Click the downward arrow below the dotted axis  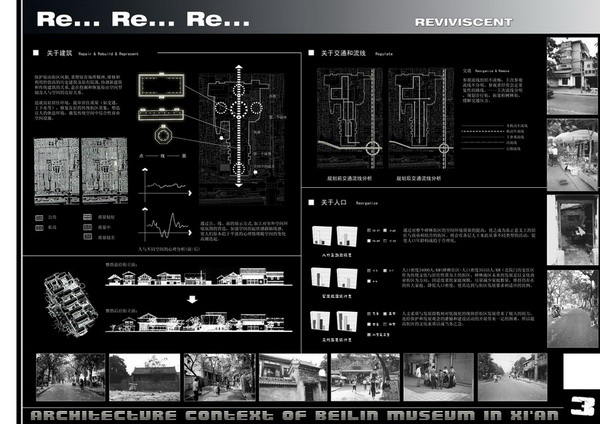point(239,185)
